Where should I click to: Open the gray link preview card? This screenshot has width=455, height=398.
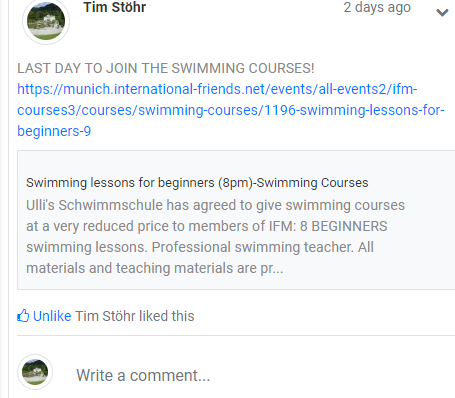tap(236, 220)
